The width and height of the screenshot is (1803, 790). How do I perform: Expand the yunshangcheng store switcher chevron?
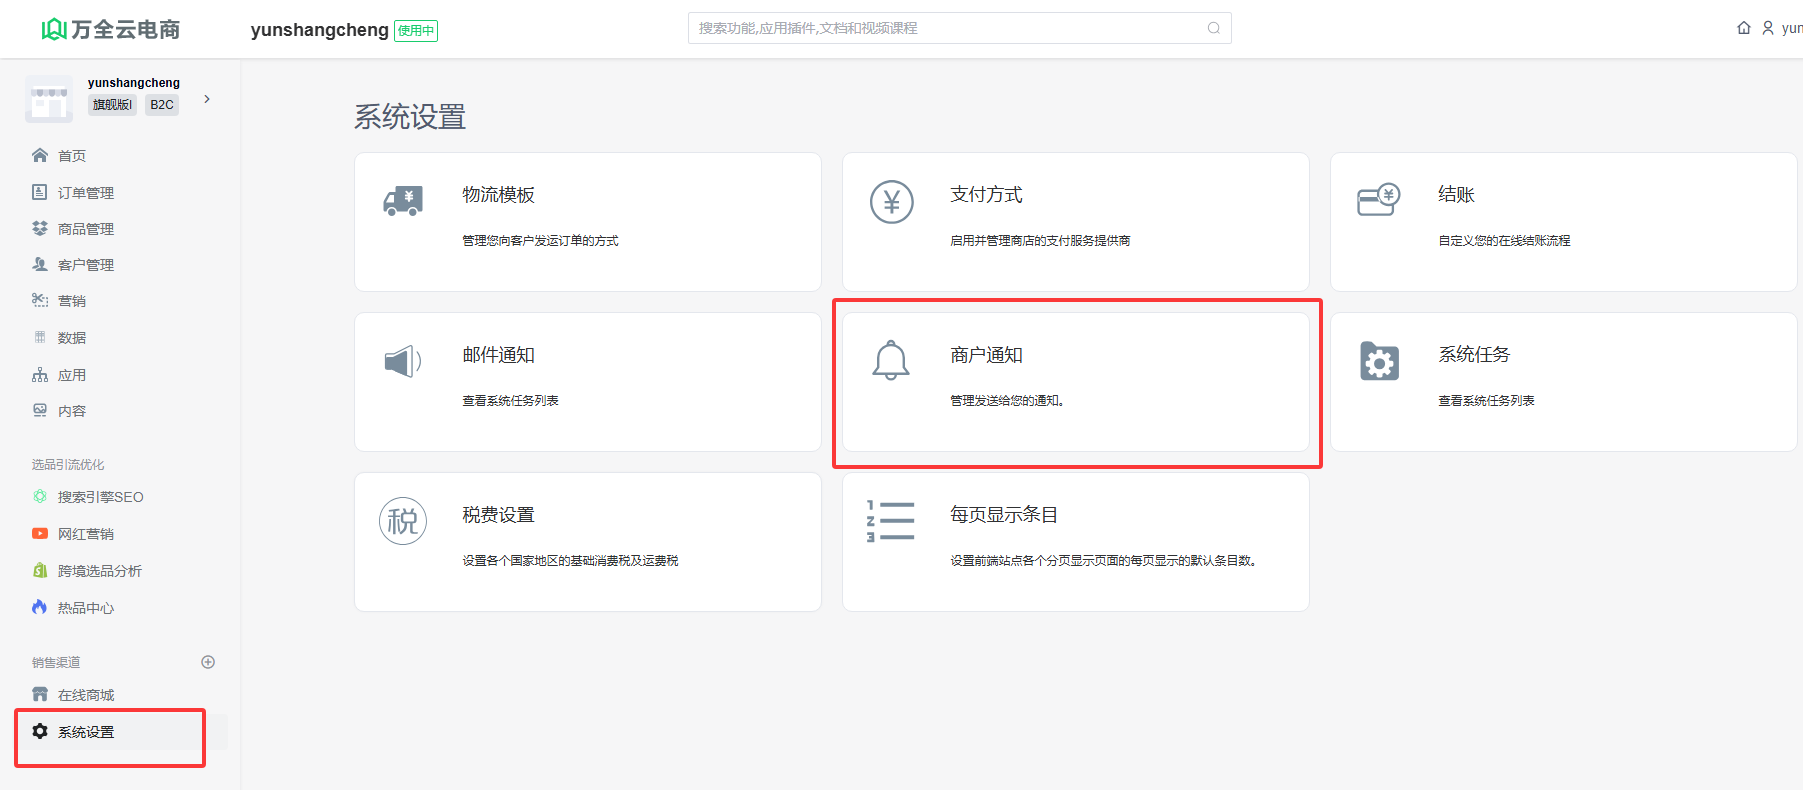coord(207,99)
